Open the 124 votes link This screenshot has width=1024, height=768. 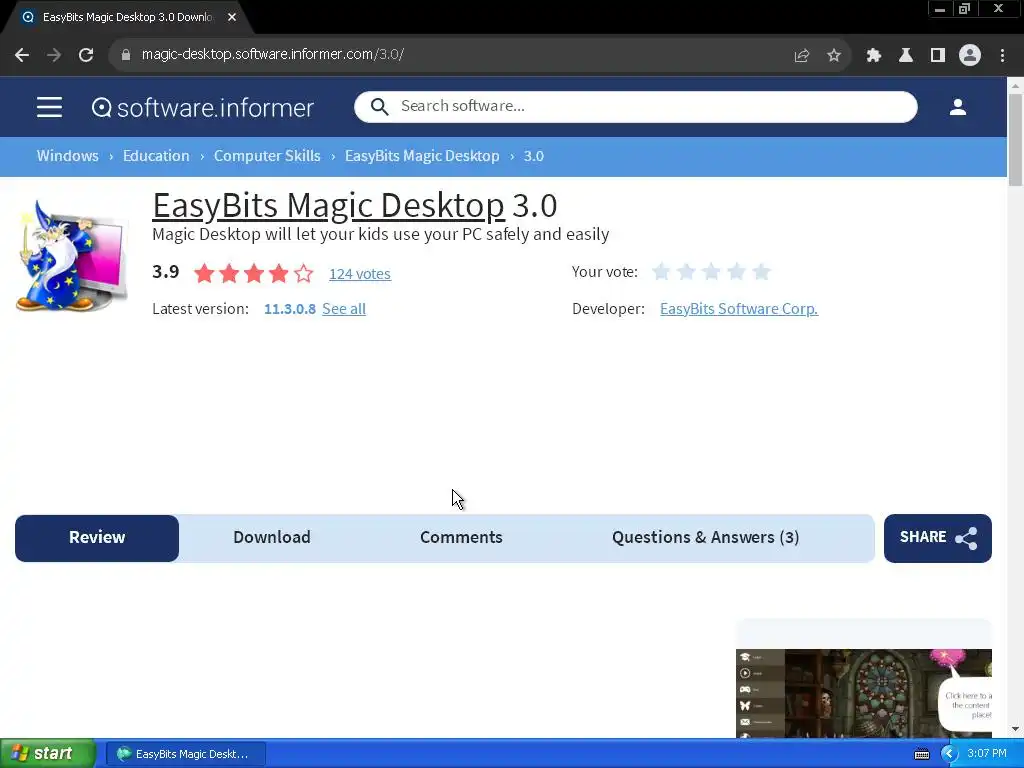point(360,274)
